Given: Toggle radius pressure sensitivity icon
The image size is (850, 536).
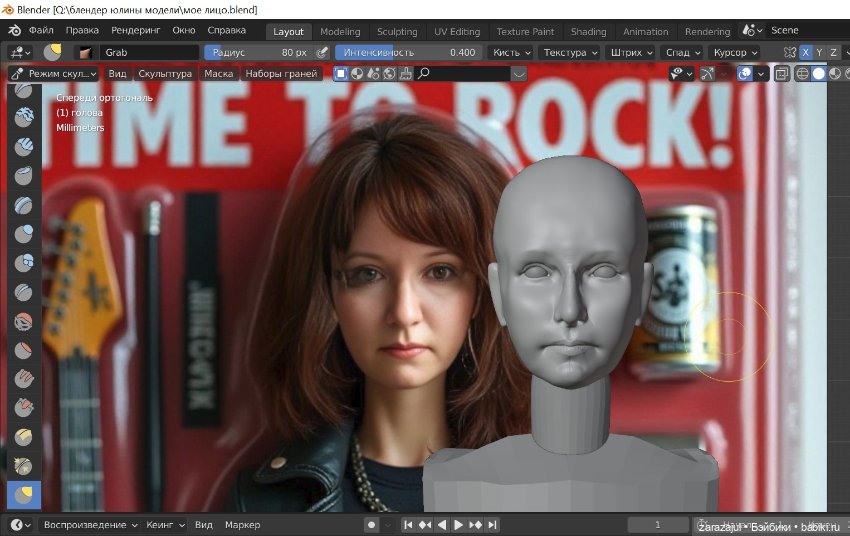Looking at the screenshot, I should pos(322,52).
